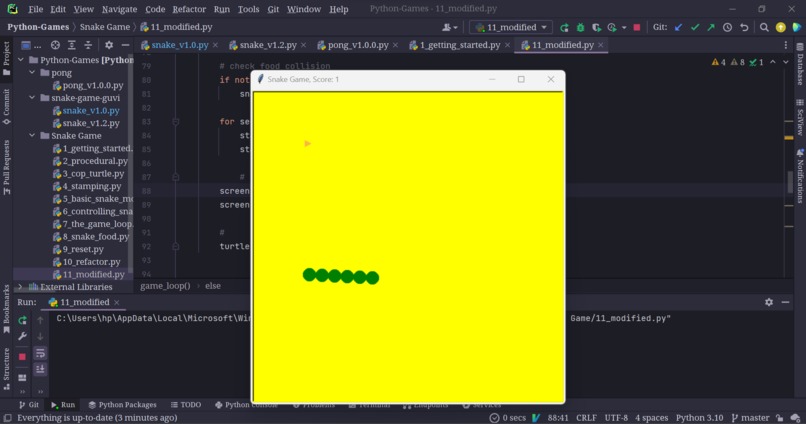Start debugging with the bug icon

click(x=580, y=27)
